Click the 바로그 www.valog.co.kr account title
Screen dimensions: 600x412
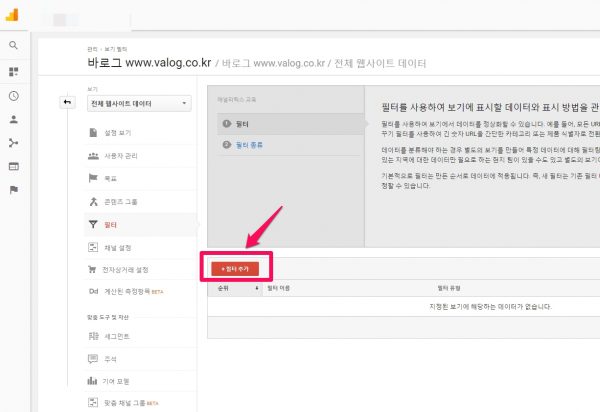149,63
